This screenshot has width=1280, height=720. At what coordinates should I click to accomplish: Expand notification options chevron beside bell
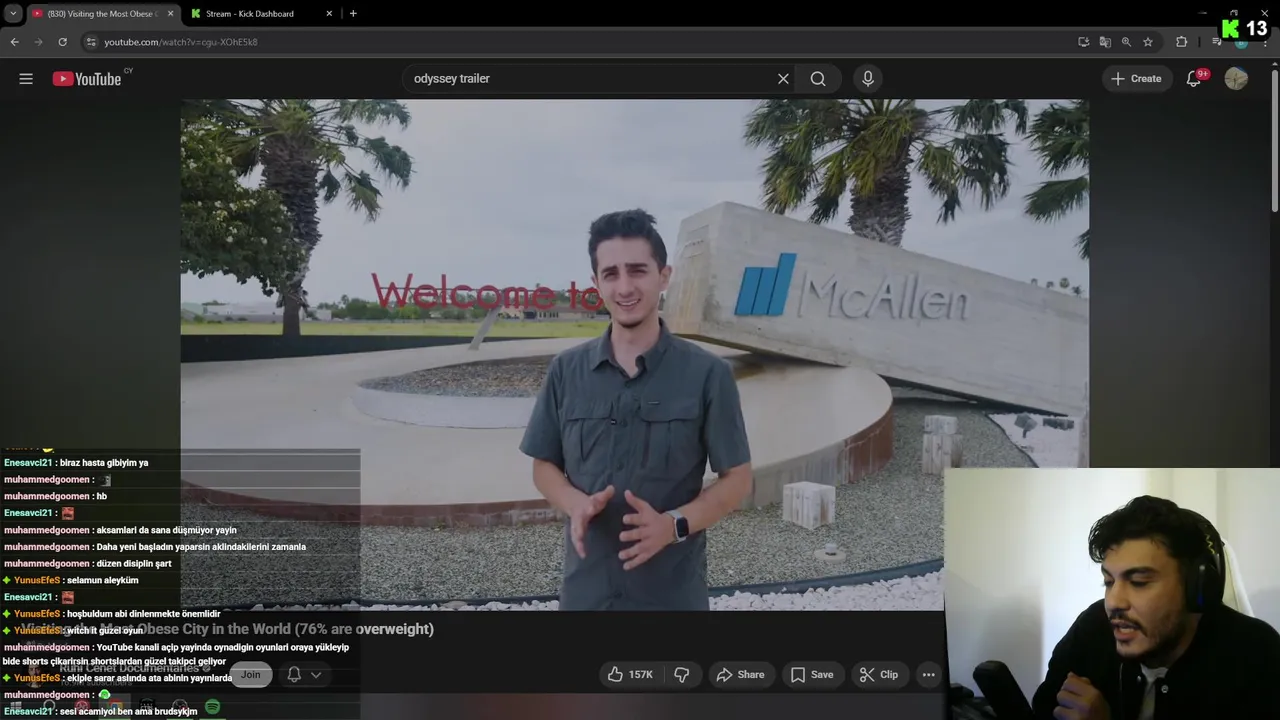pos(316,675)
